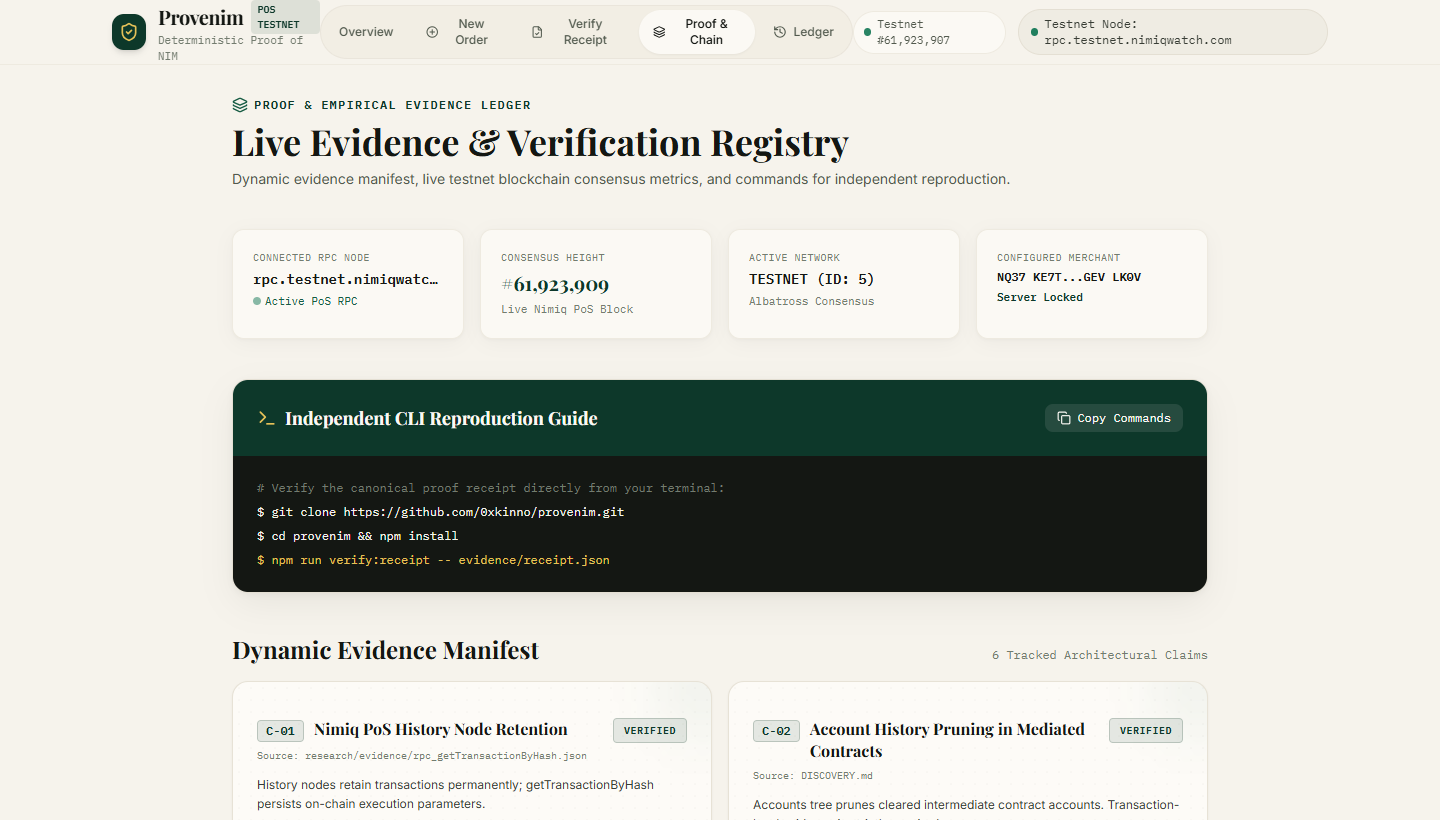Image resolution: width=1440 pixels, height=820 pixels.
Task: Click the POS TESTNET badge
Action: pos(285,17)
